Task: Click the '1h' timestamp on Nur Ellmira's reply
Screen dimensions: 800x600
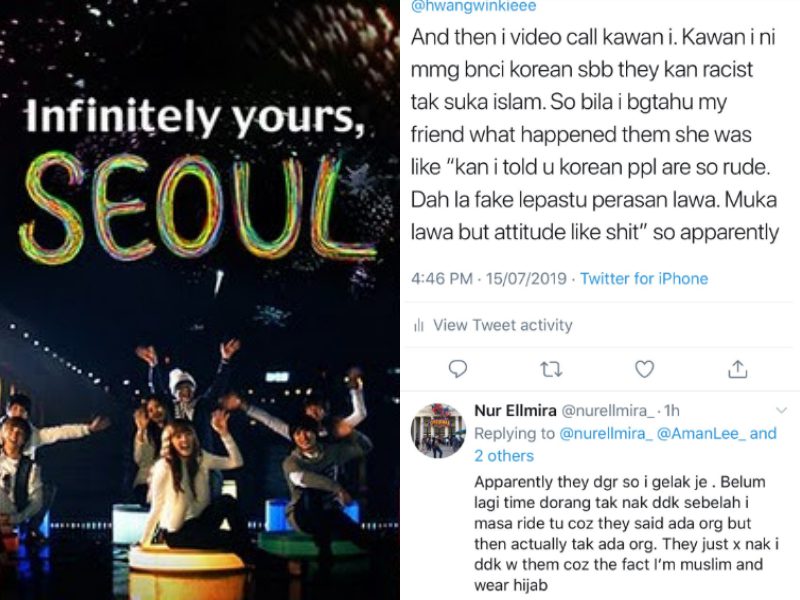Action: pos(672,412)
